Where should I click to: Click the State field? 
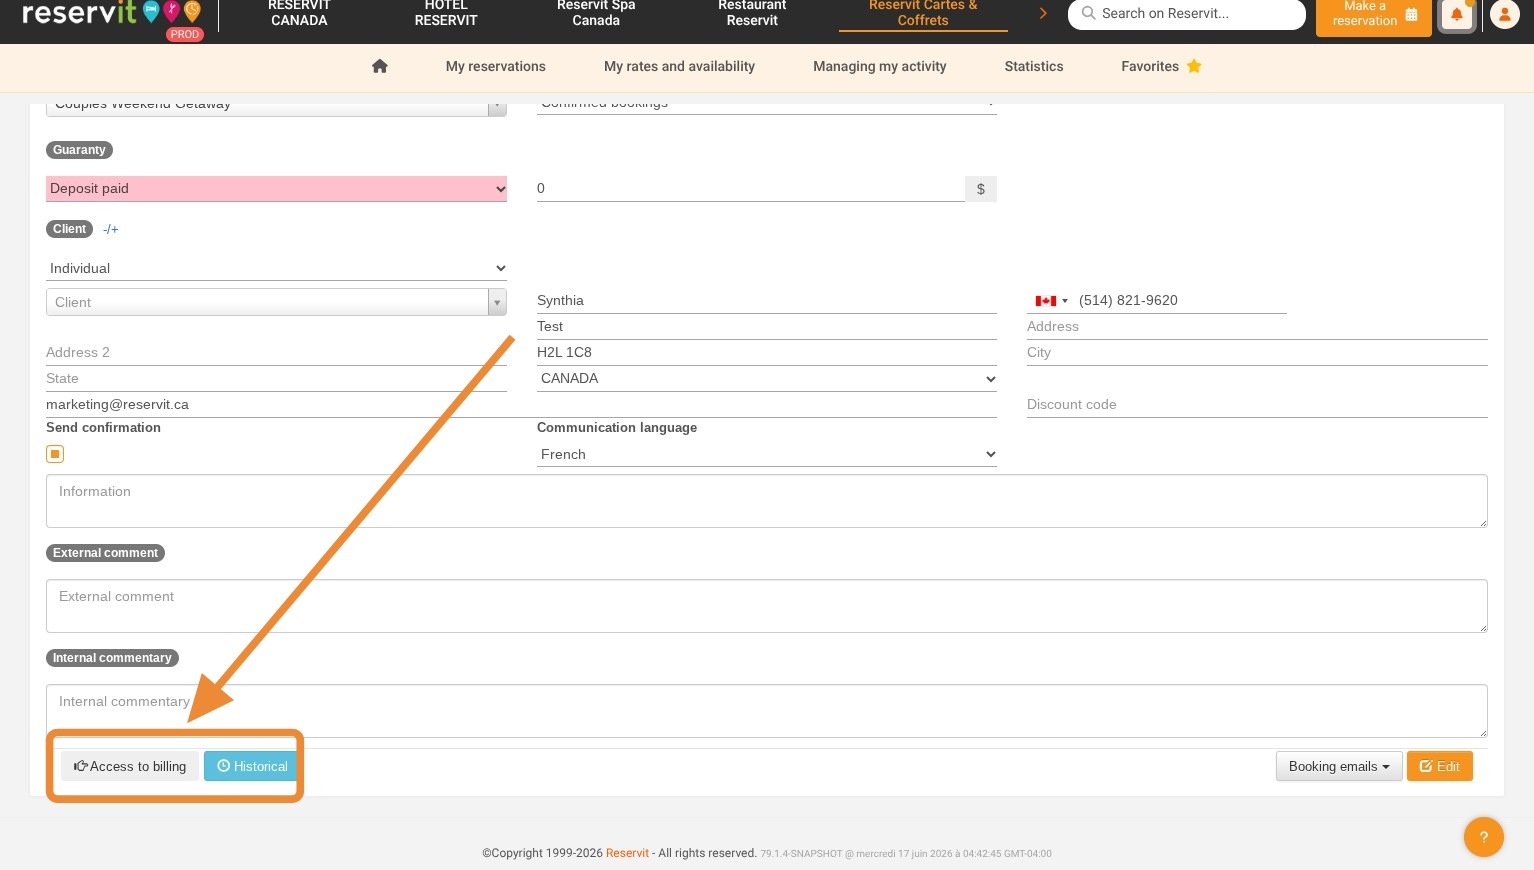coord(276,378)
